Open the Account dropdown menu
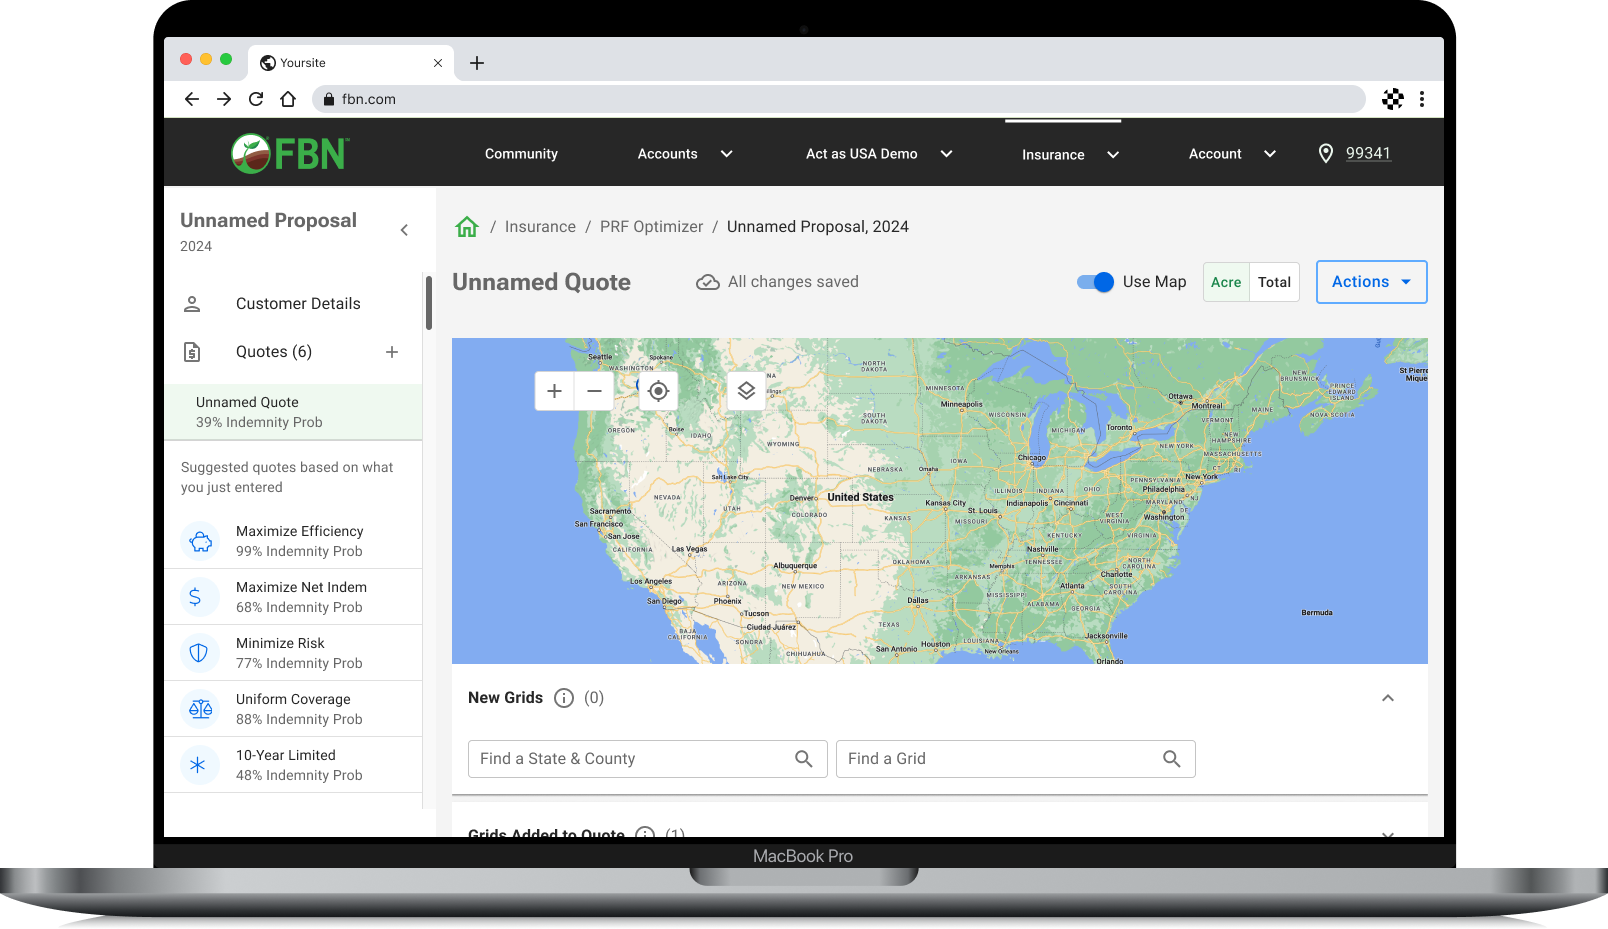Screen dimensions: 1608x929 (1232, 154)
